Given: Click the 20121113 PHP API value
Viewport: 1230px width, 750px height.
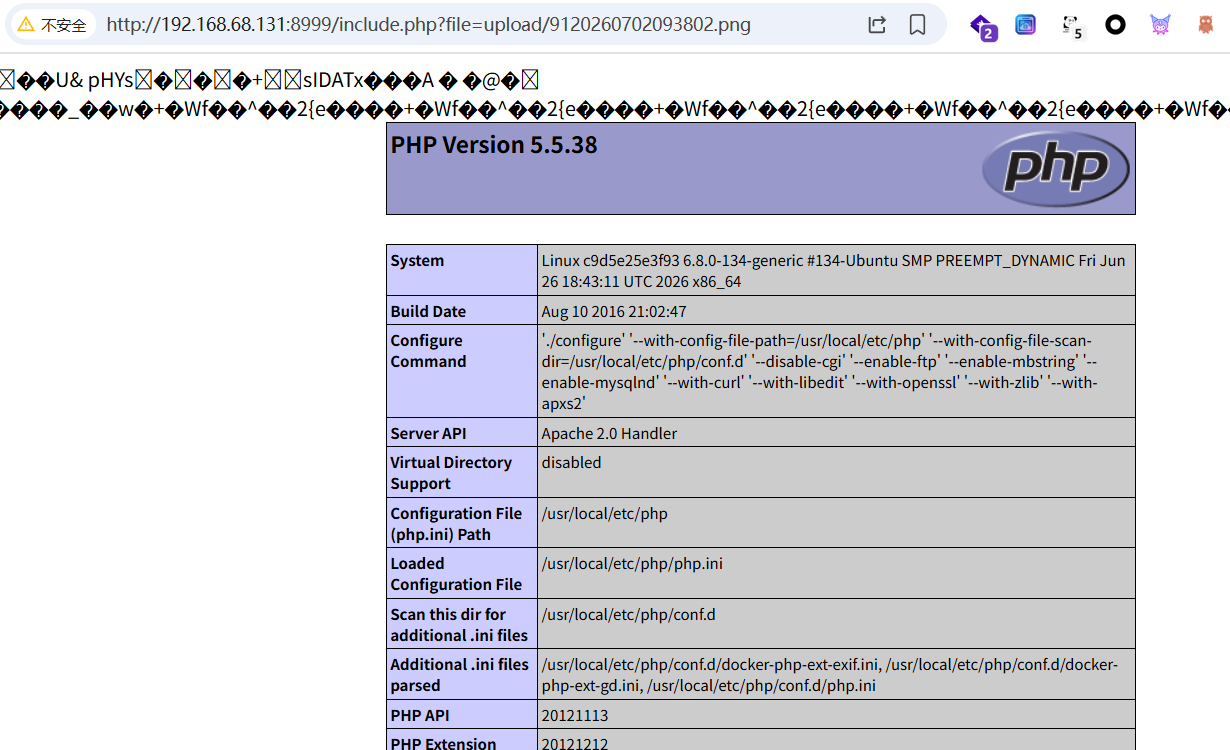Looking at the screenshot, I should click(x=574, y=715).
